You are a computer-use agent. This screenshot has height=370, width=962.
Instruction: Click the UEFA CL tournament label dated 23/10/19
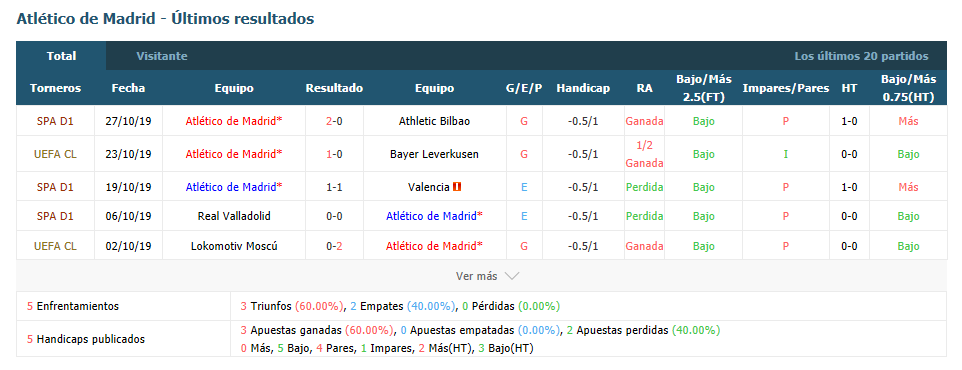coord(55,154)
